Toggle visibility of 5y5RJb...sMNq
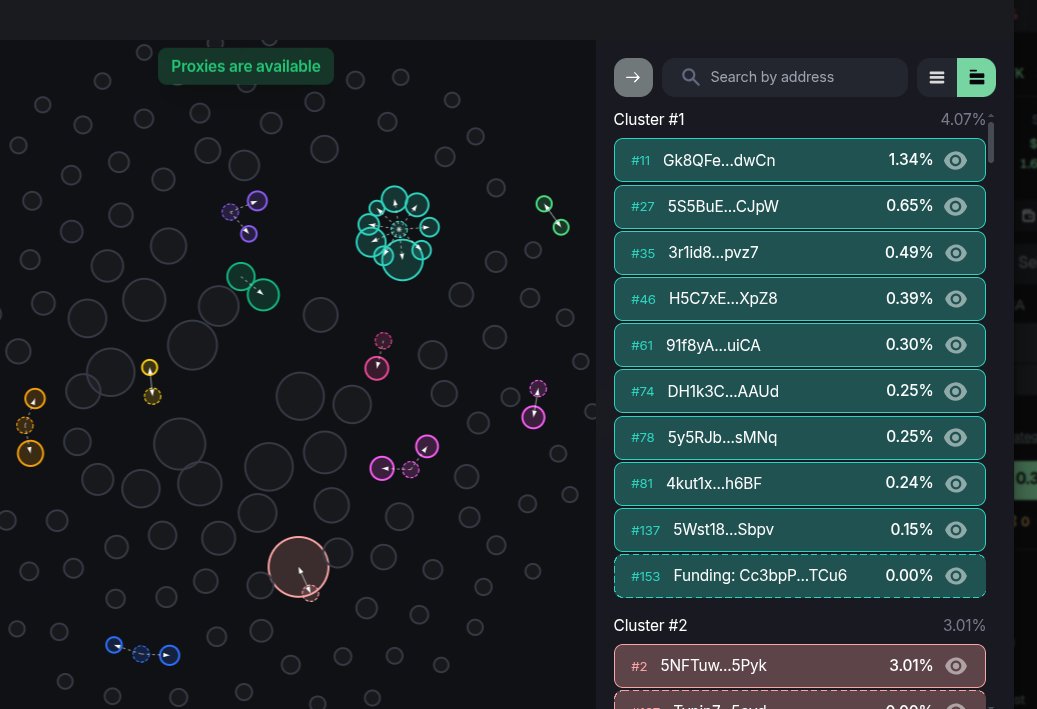1037x709 pixels. point(956,437)
